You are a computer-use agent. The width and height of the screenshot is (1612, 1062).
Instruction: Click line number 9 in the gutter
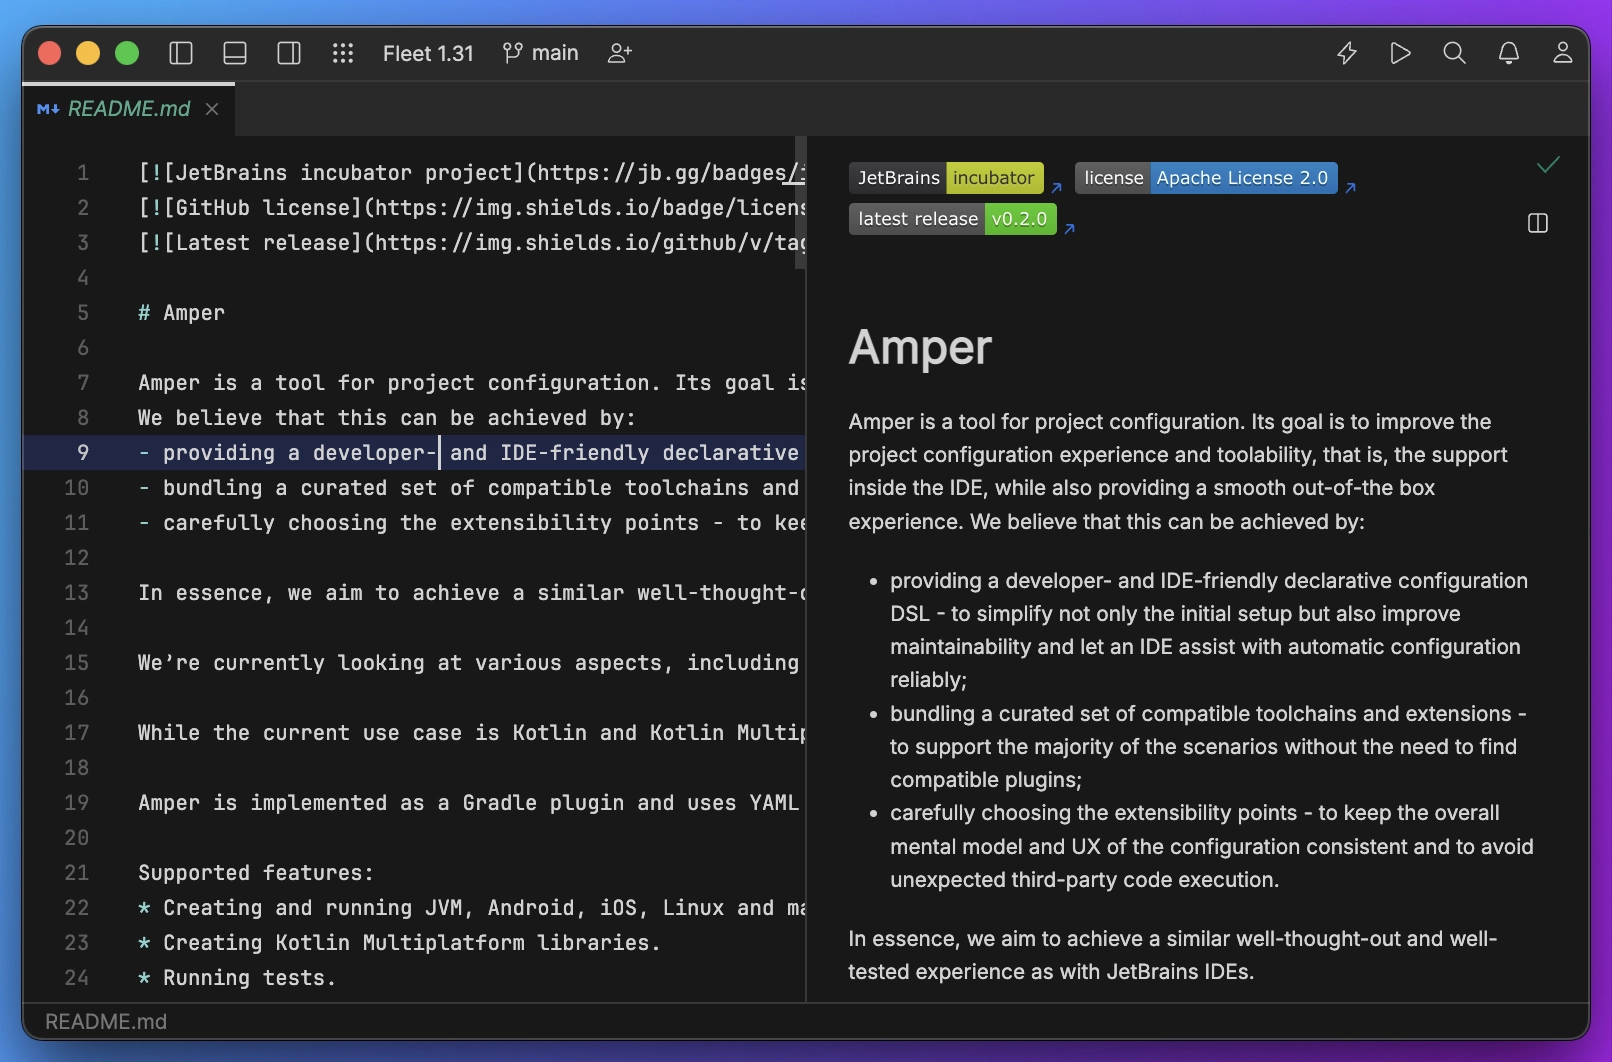pyautogui.click(x=83, y=453)
